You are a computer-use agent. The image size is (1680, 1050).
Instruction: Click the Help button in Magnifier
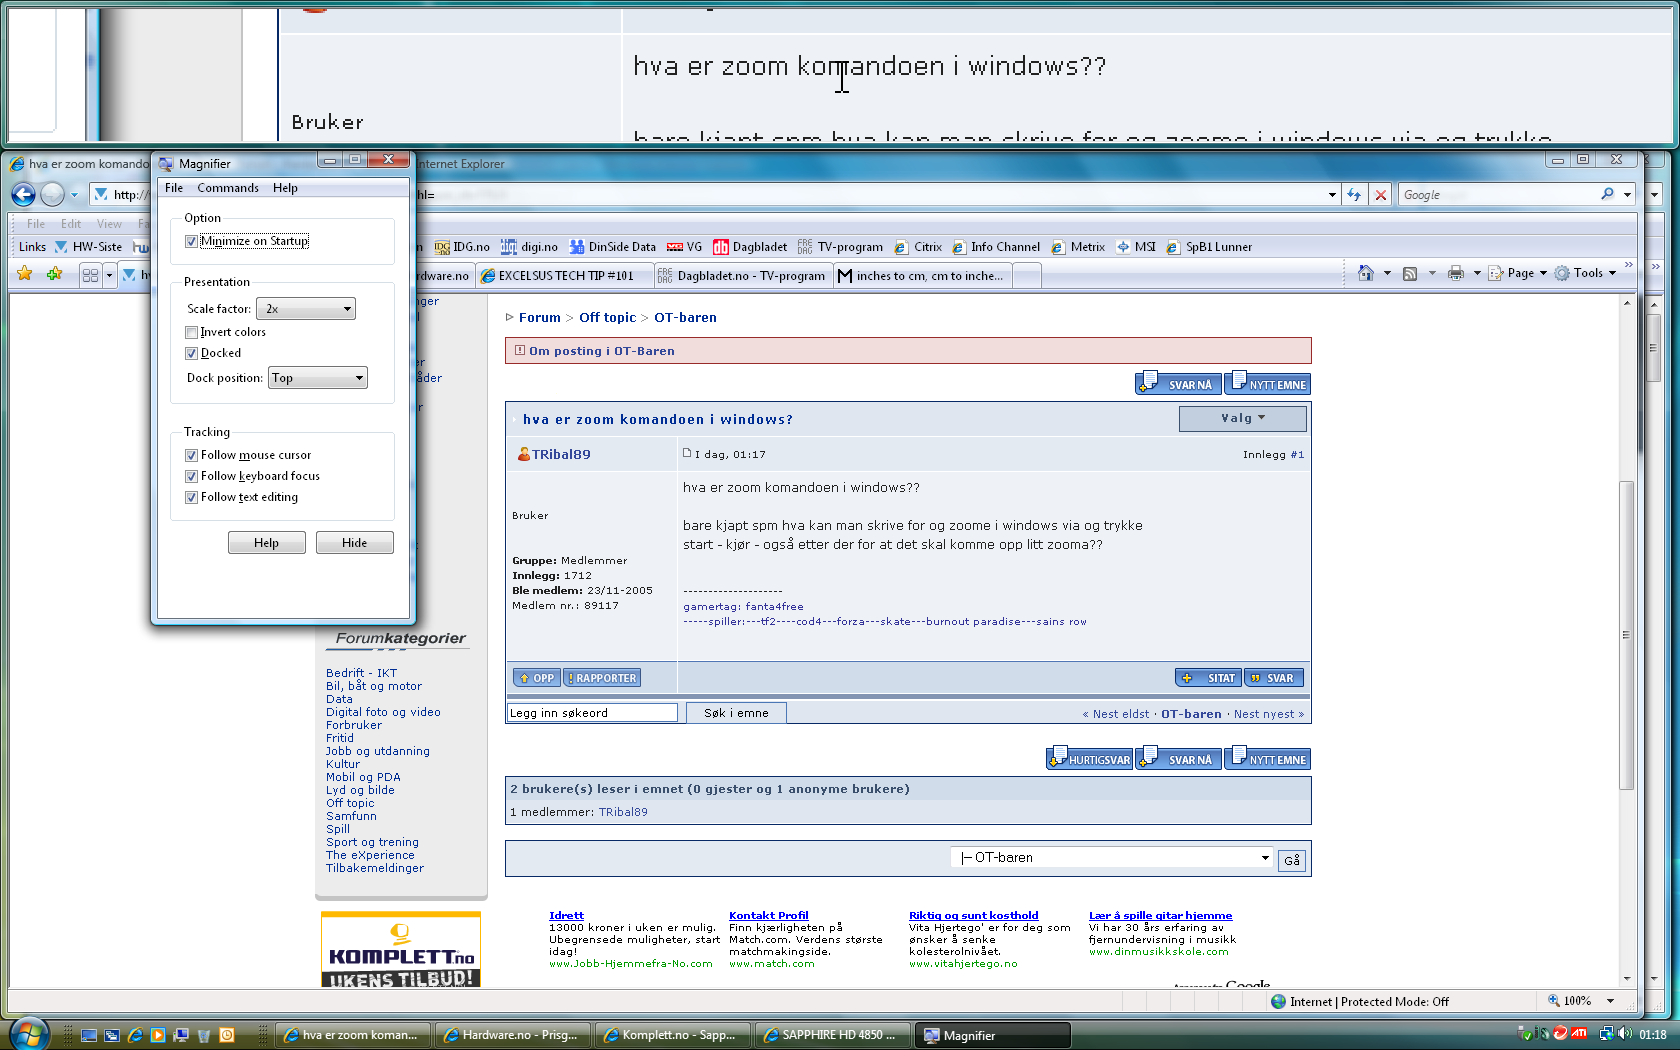[267, 543]
